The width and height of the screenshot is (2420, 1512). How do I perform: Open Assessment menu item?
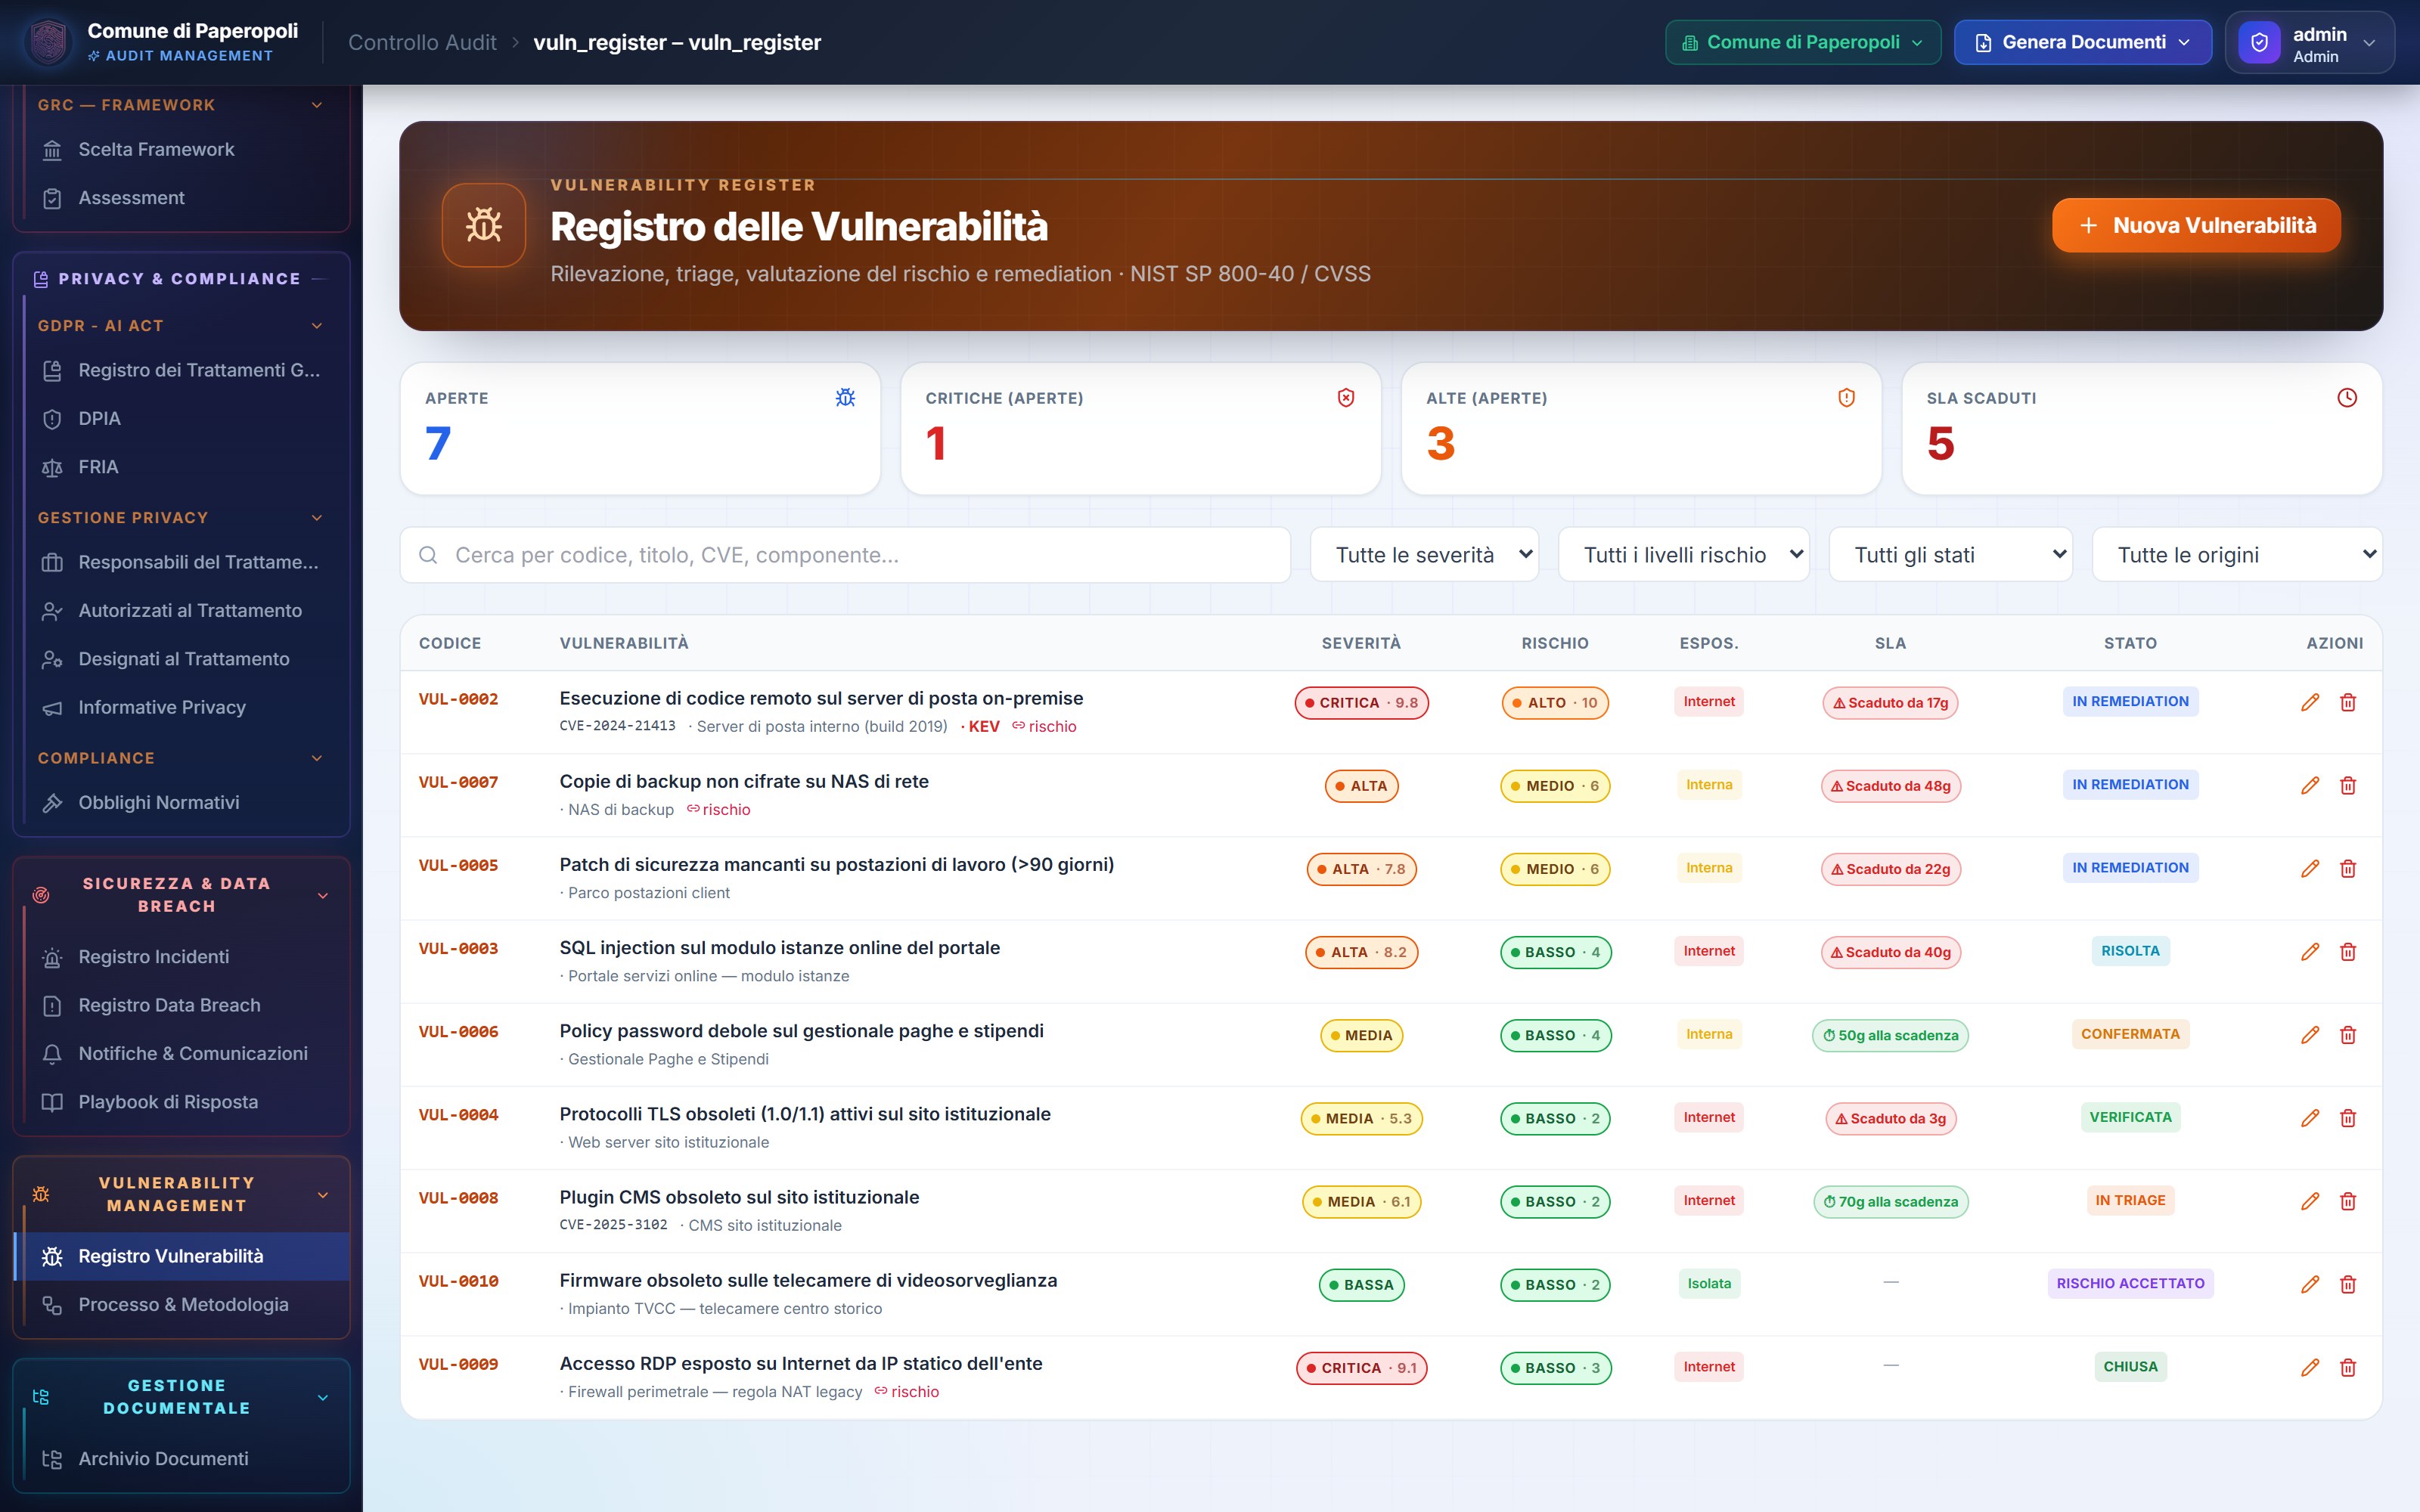coord(182,198)
